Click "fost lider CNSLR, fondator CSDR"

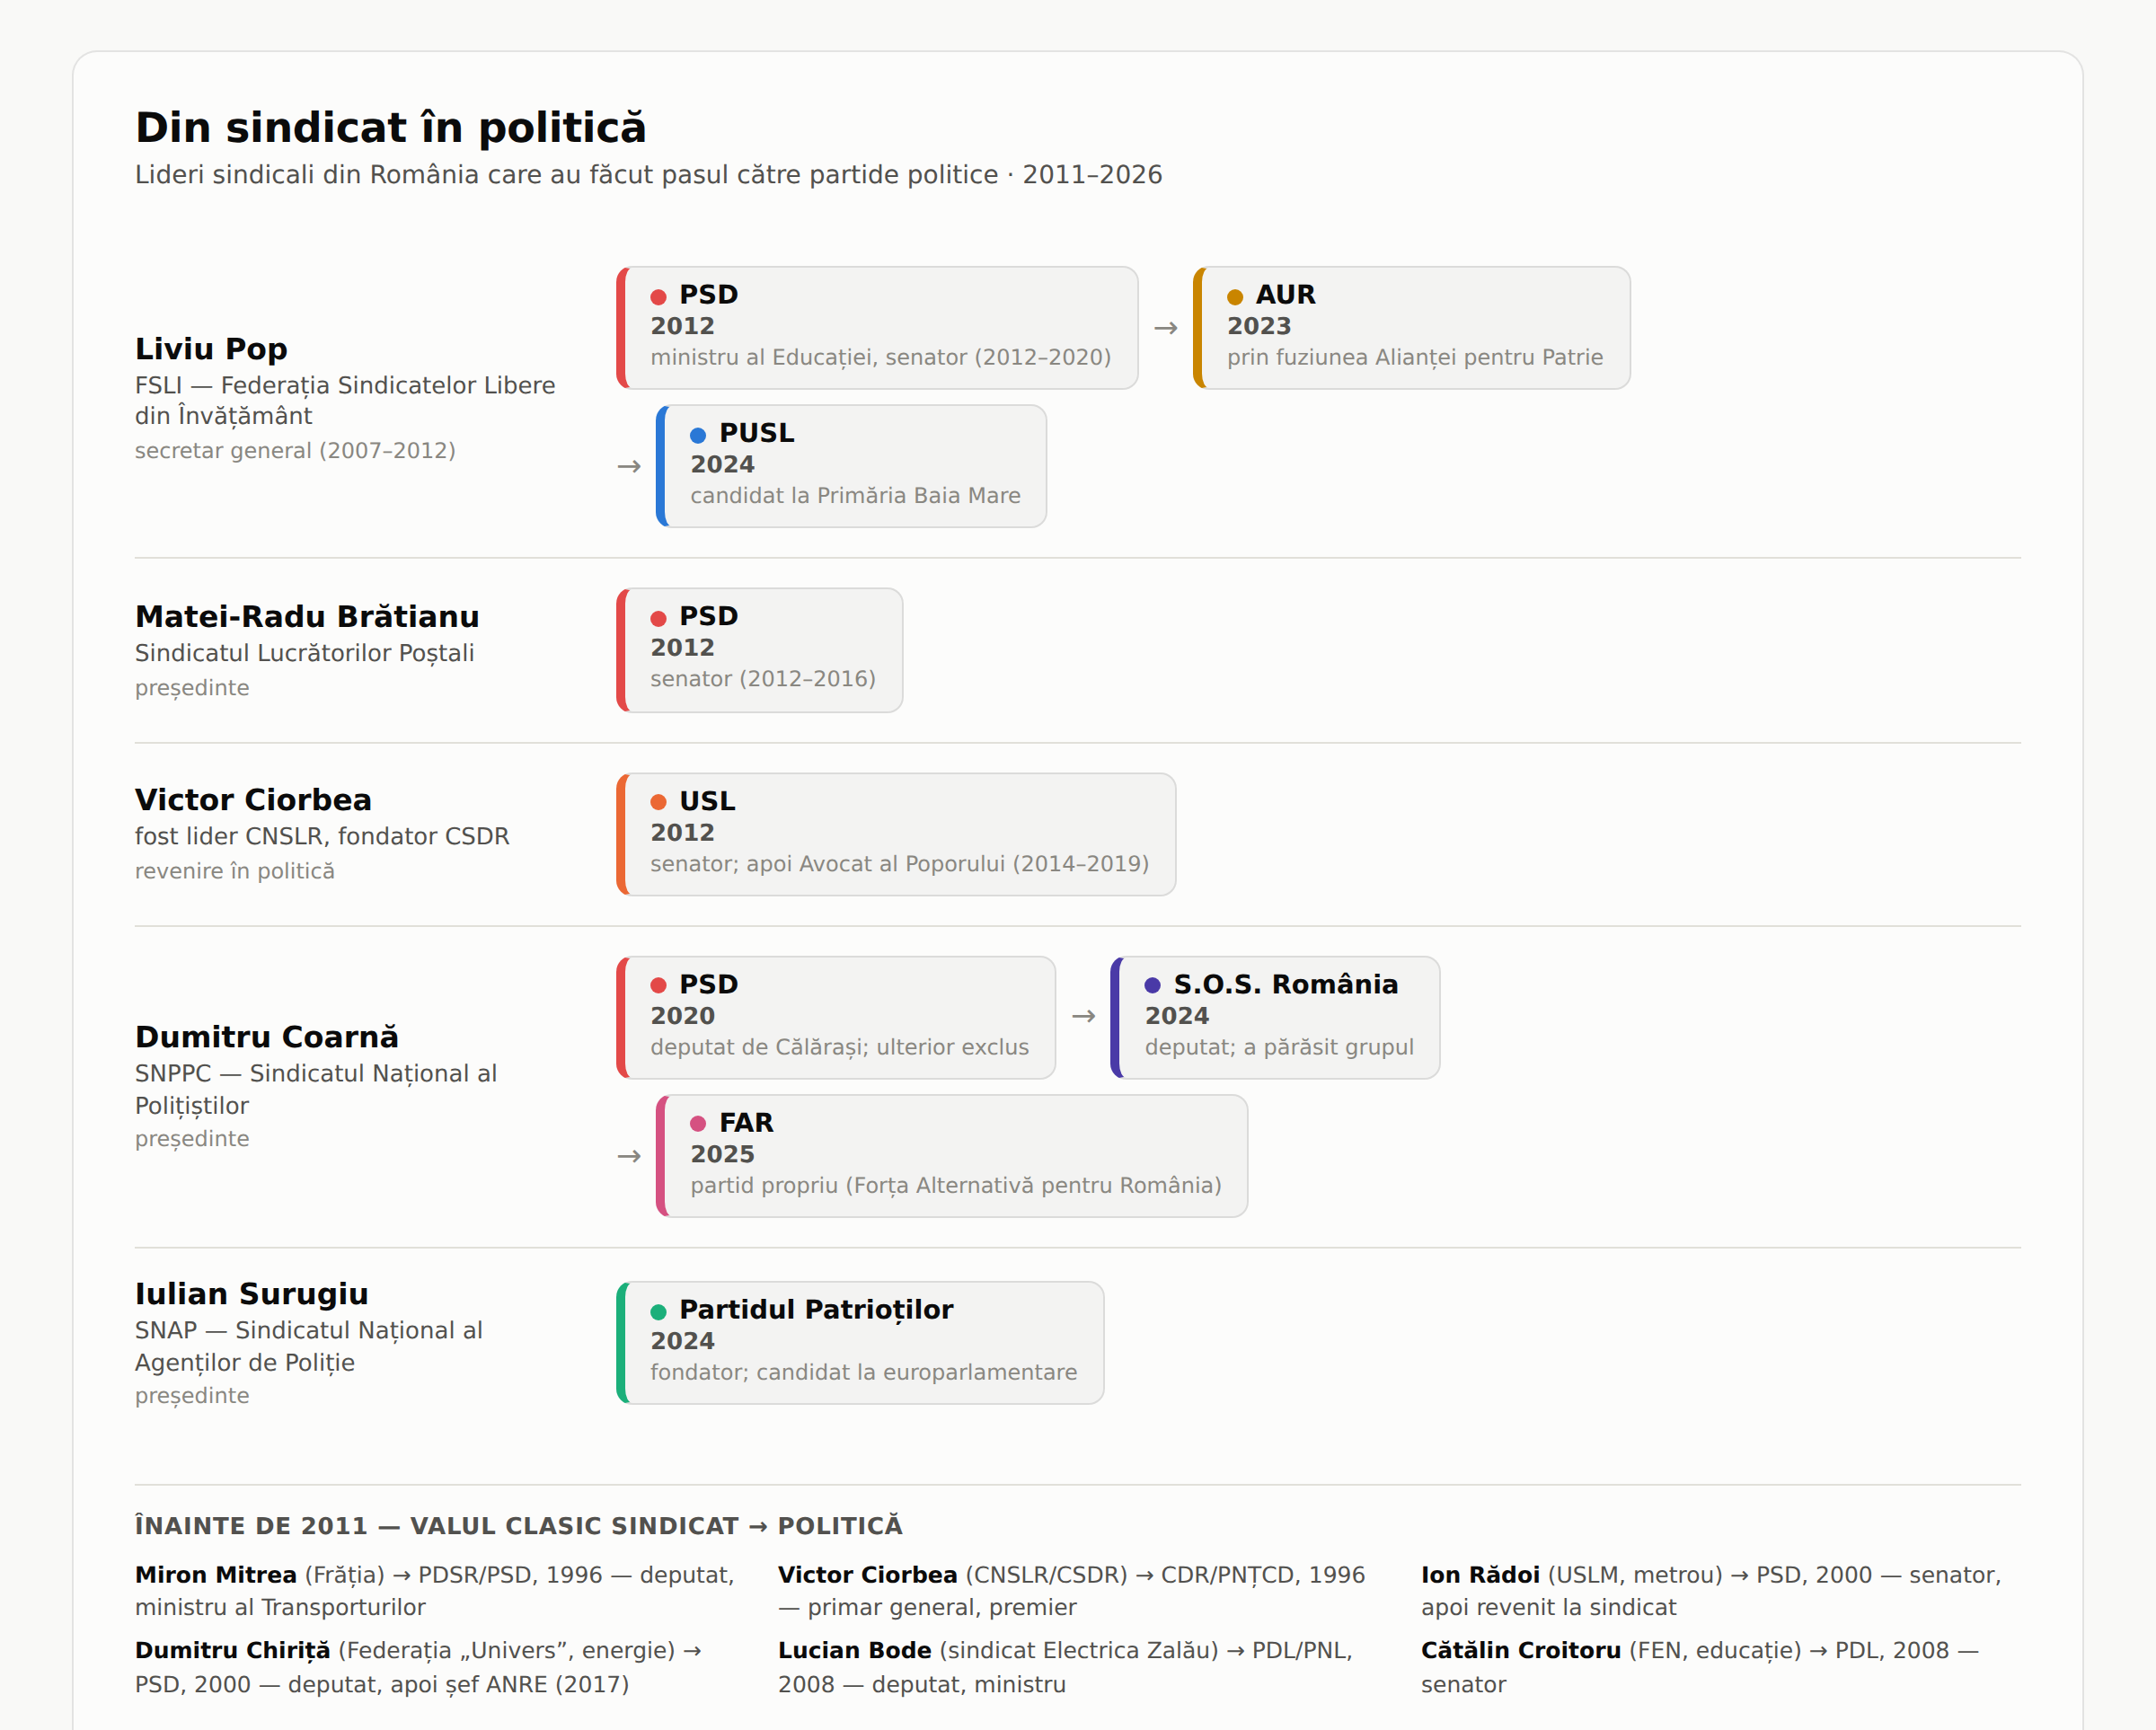click(322, 836)
